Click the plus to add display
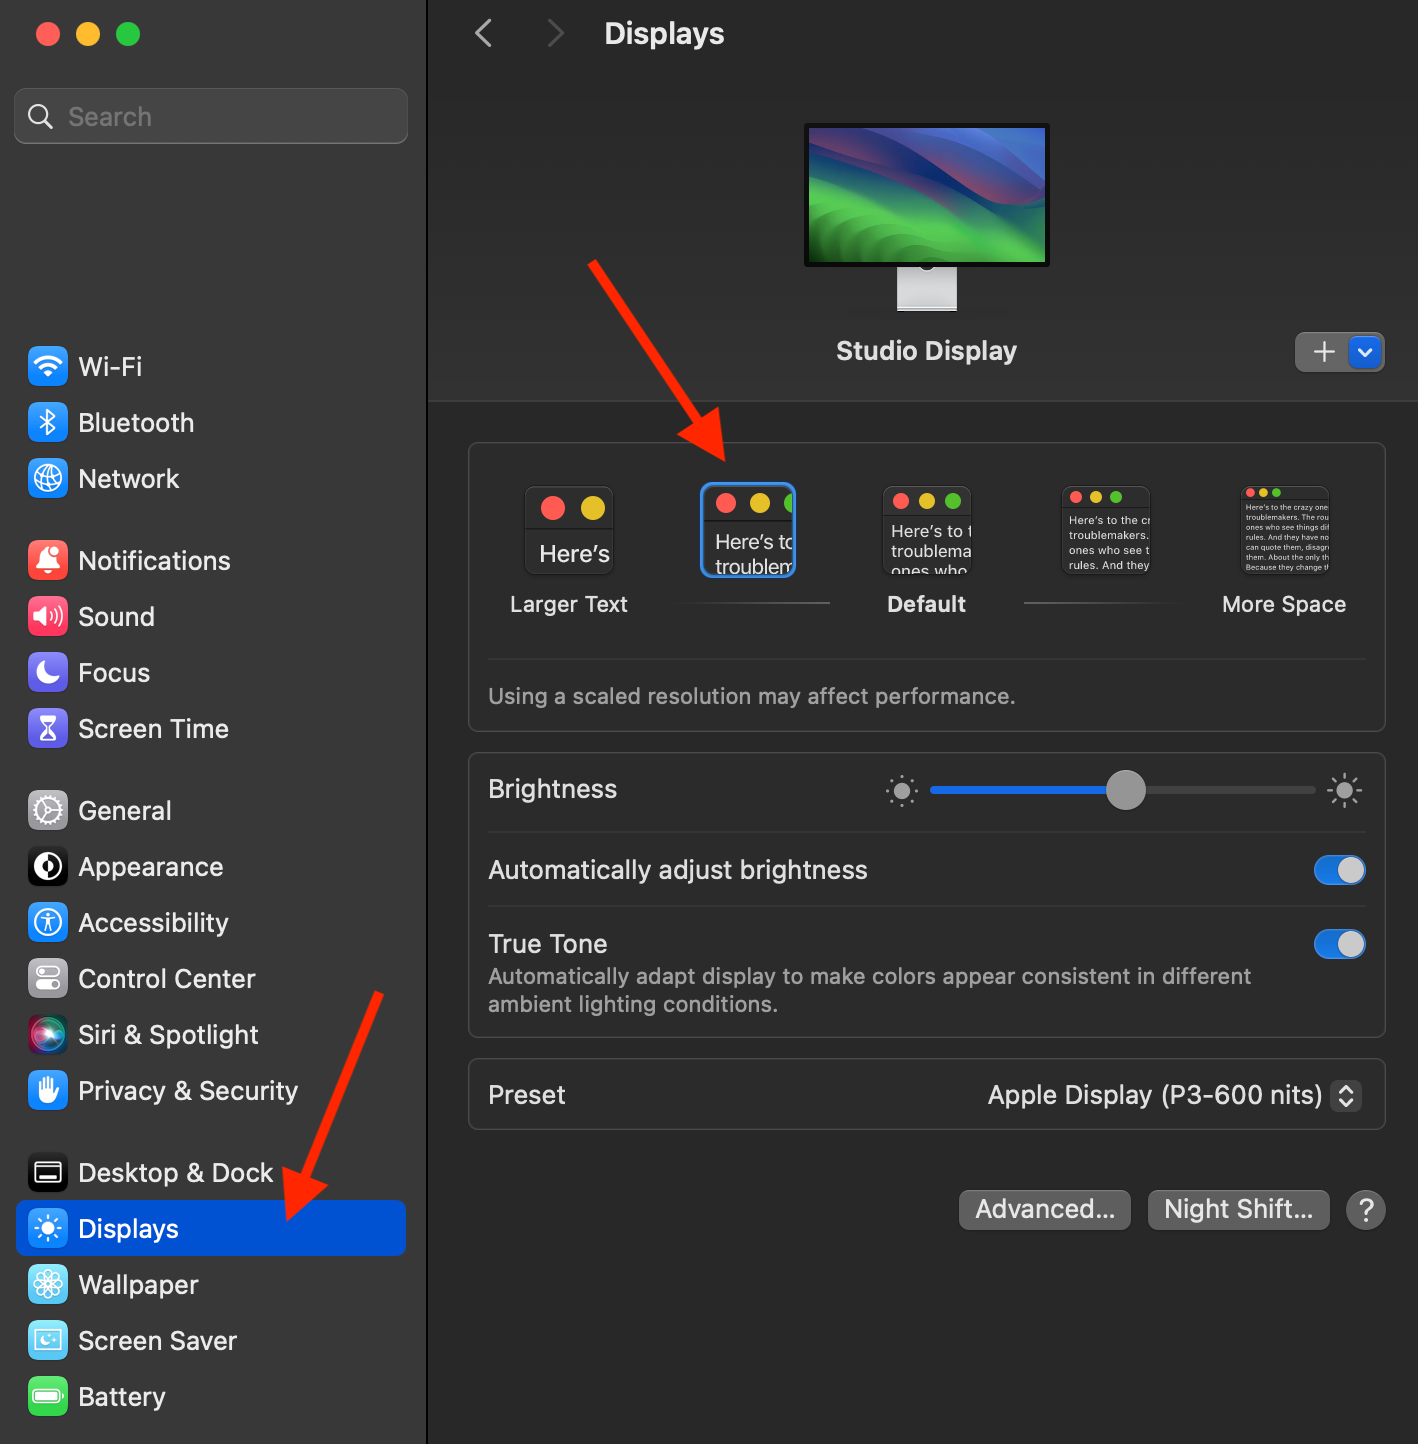This screenshot has height=1444, width=1418. [1323, 352]
